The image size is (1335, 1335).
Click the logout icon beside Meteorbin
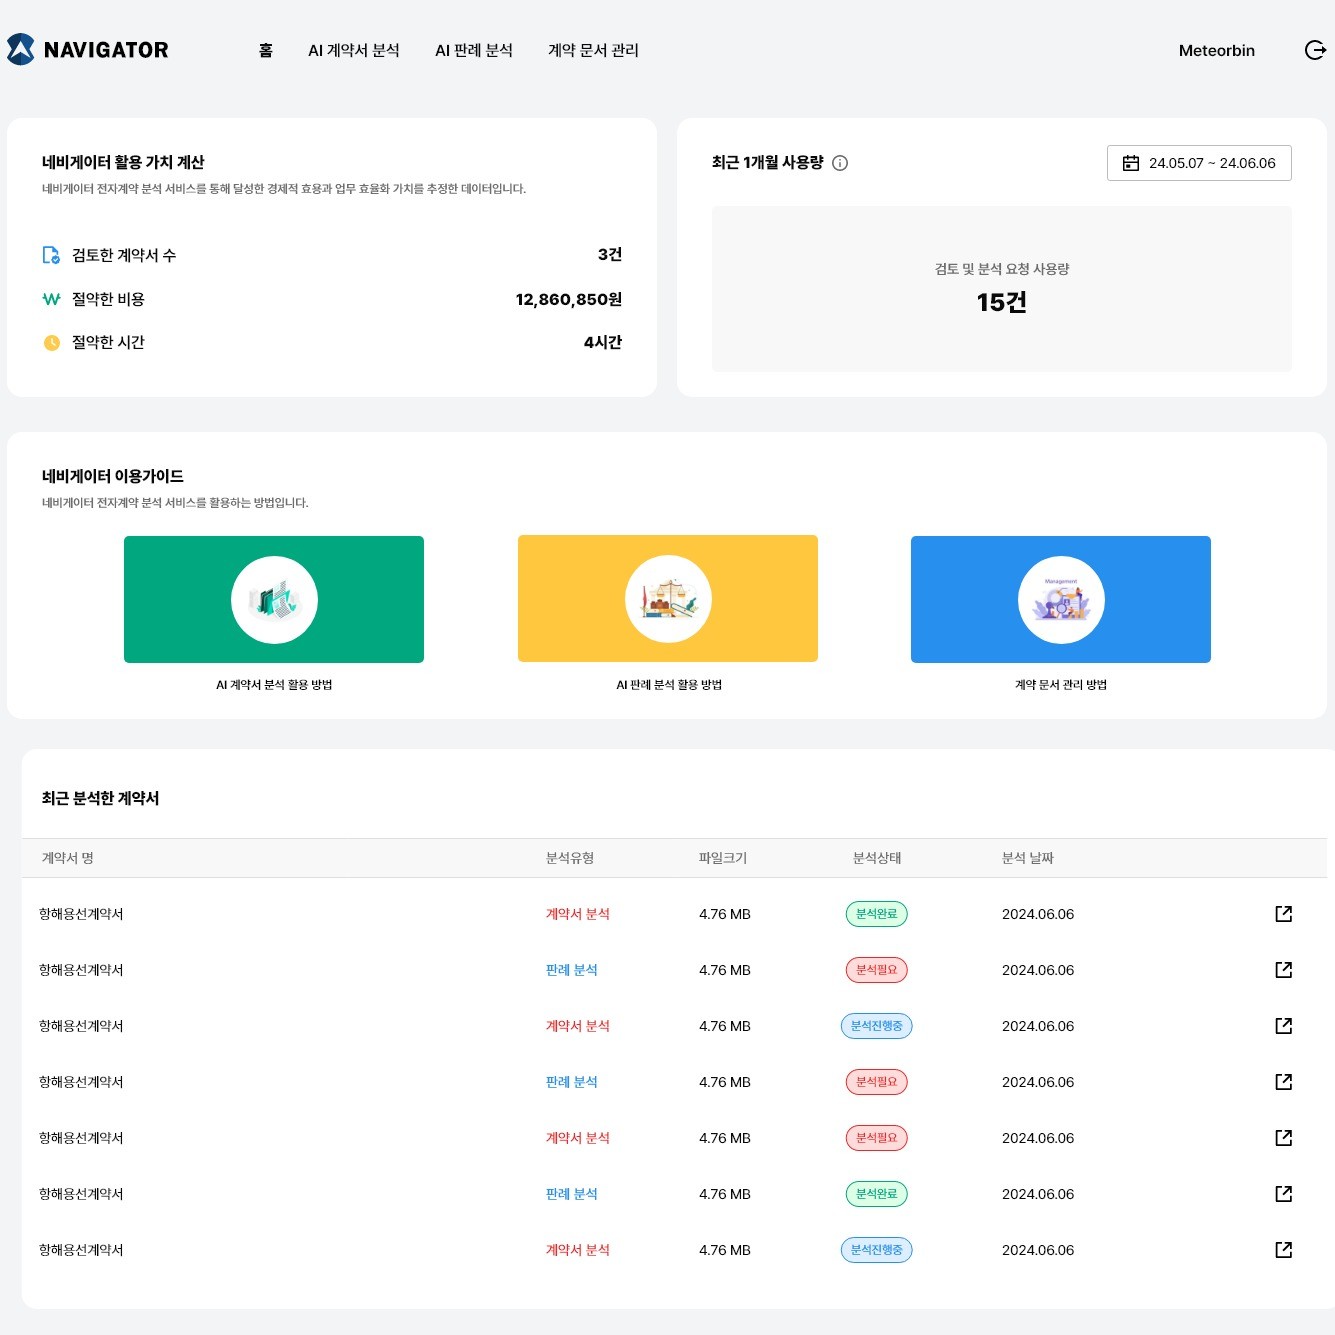1315,50
